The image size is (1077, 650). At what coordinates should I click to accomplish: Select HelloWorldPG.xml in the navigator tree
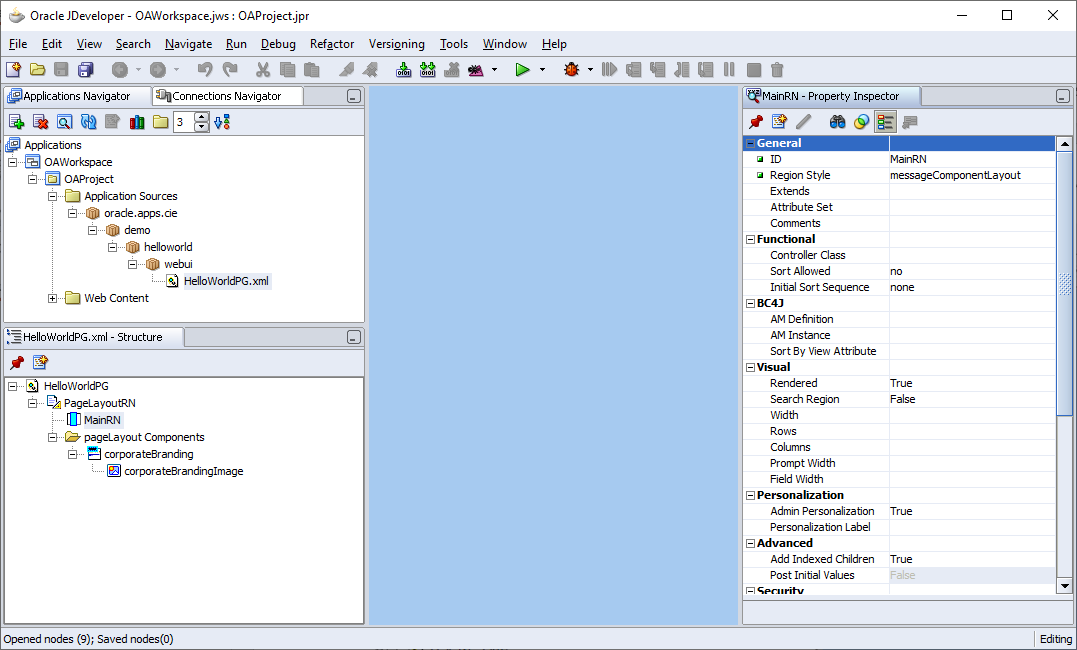[226, 281]
